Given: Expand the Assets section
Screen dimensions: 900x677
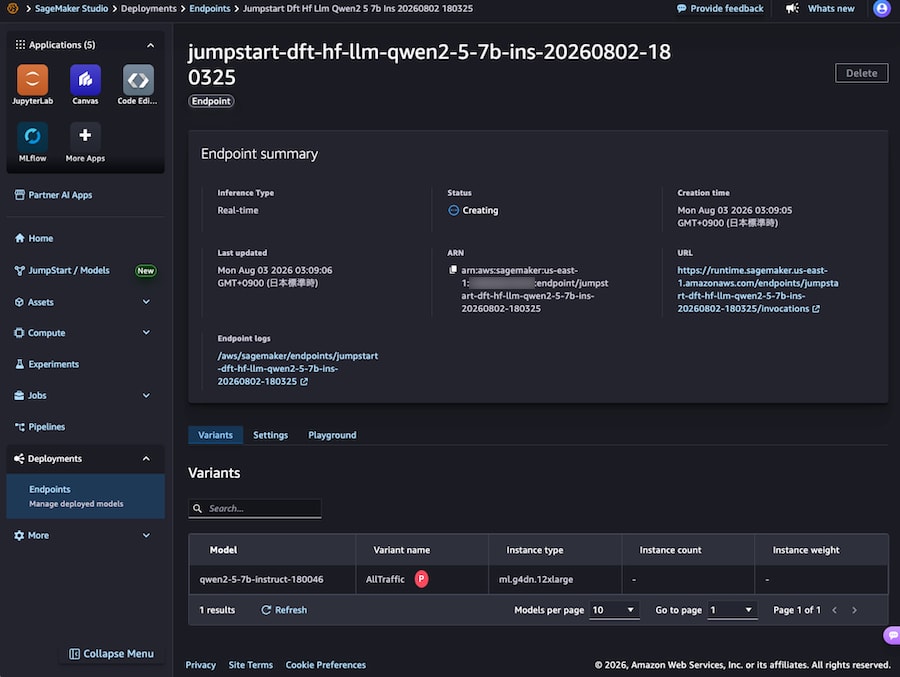Looking at the screenshot, I should (146, 302).
